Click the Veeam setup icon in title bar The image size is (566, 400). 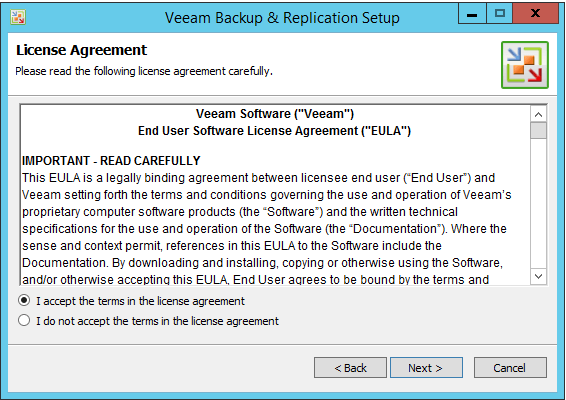tap(18, 17)
